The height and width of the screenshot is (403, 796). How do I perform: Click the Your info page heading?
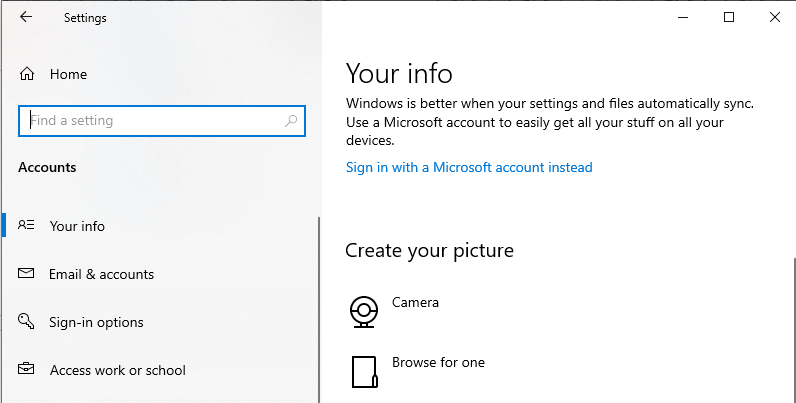point(399,73)
